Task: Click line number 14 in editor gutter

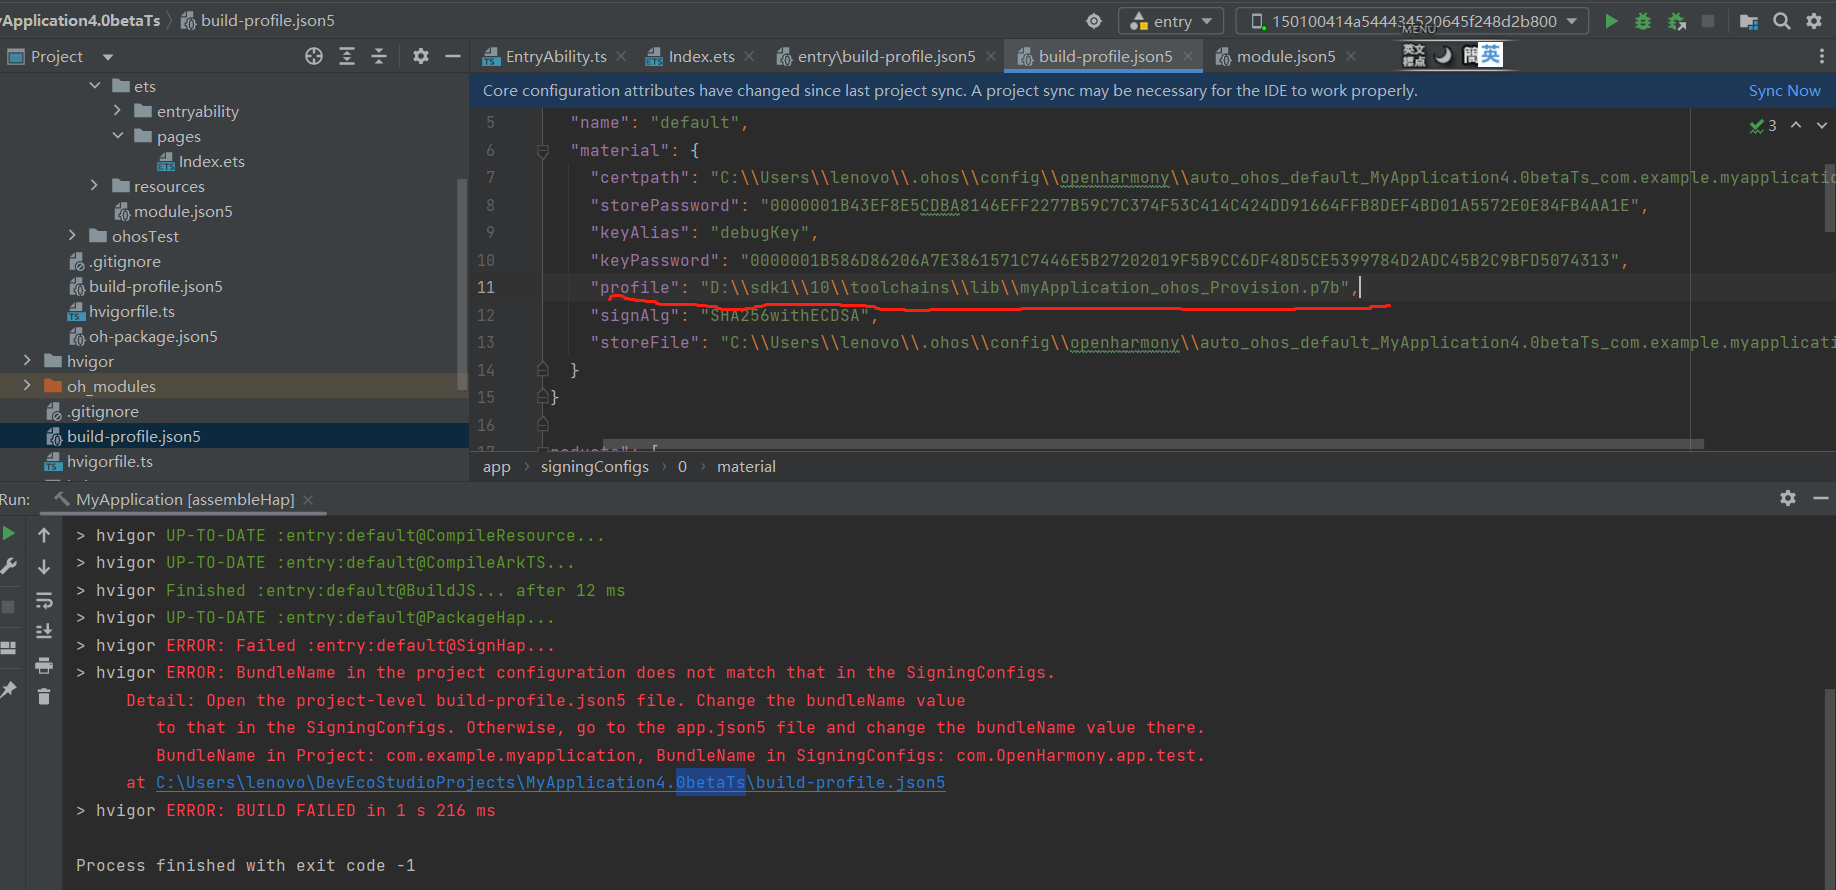Action: 486,370
